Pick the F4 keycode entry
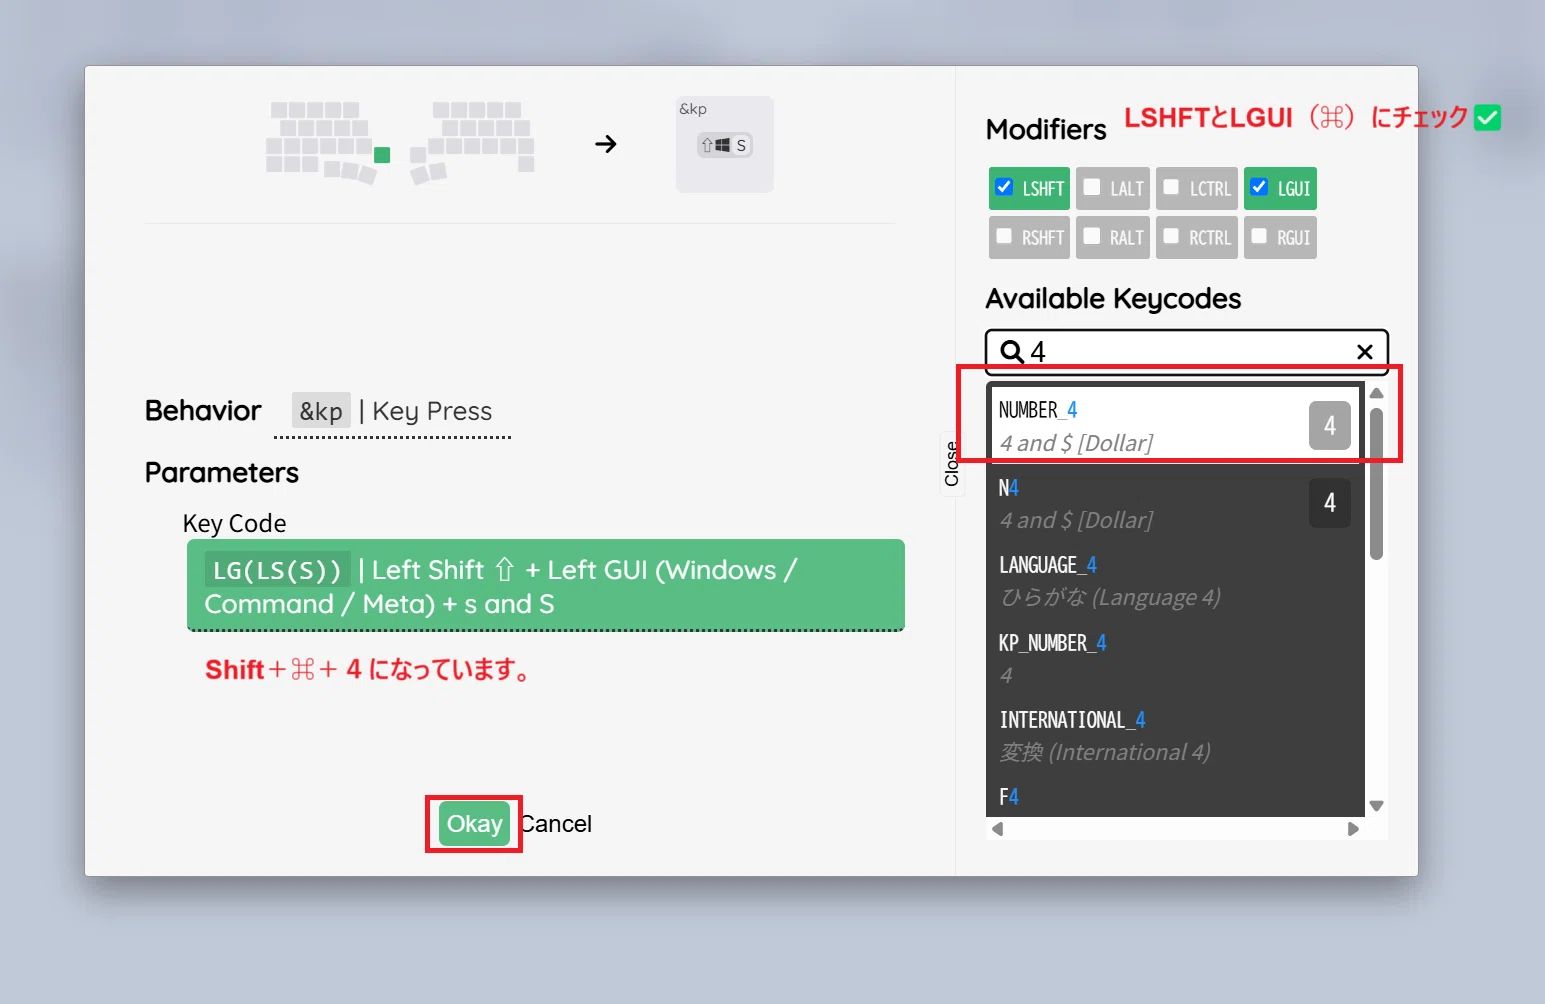 pos(1175,797)
